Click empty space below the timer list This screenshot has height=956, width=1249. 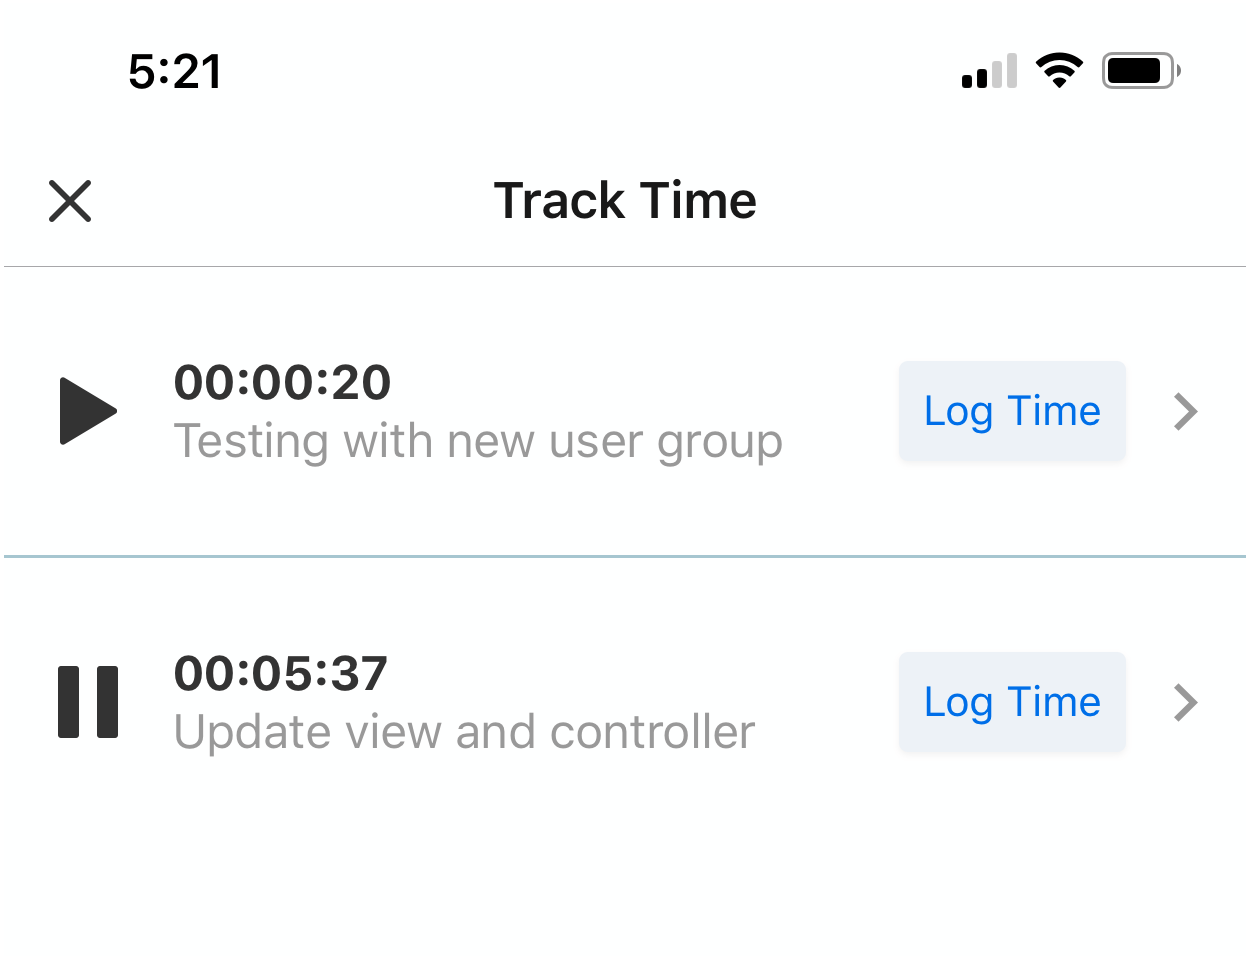(x=625, y=870)
